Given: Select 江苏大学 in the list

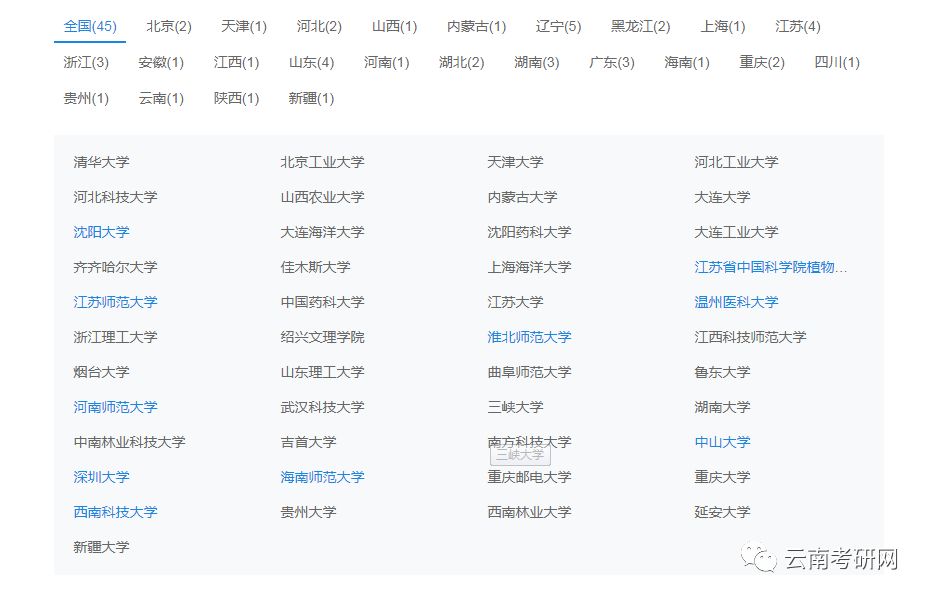Looking at the screenshot, I should pyautogui.click(x=515, y=302).
